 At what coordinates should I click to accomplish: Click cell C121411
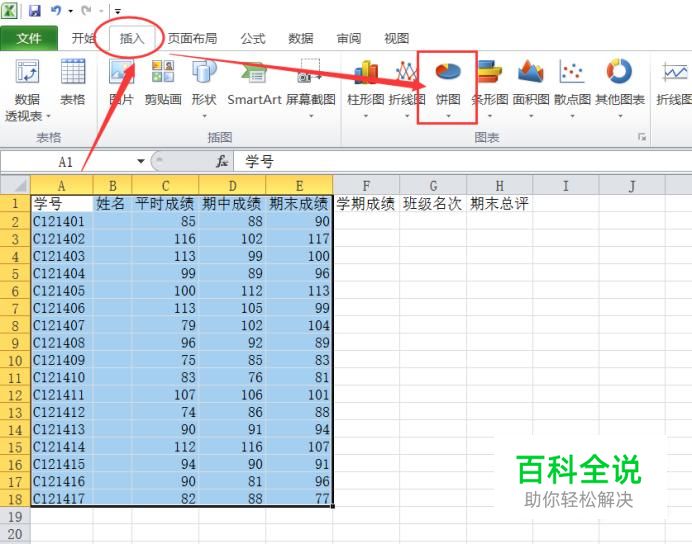pos(62,394)
